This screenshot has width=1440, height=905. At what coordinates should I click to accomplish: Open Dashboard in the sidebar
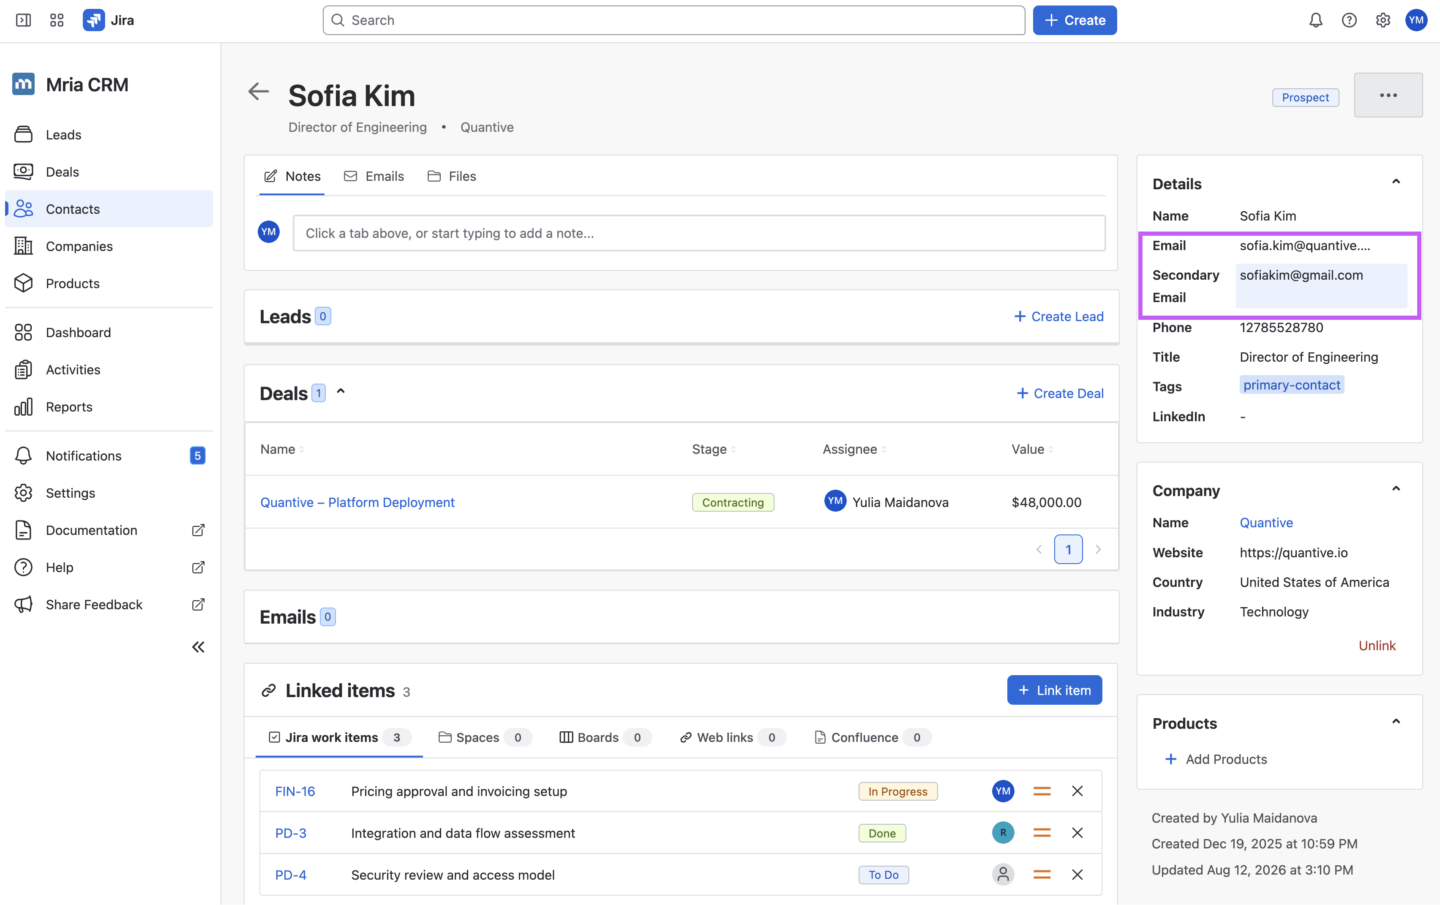click(x=109, y=332)
